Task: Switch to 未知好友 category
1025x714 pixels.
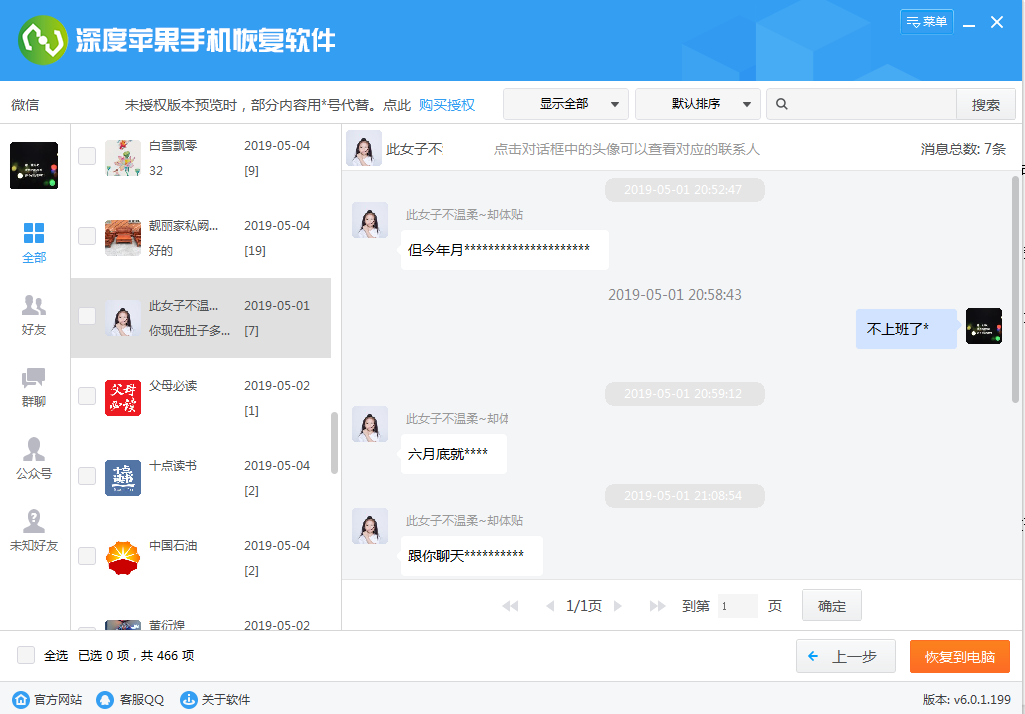Action: (34, 531)
